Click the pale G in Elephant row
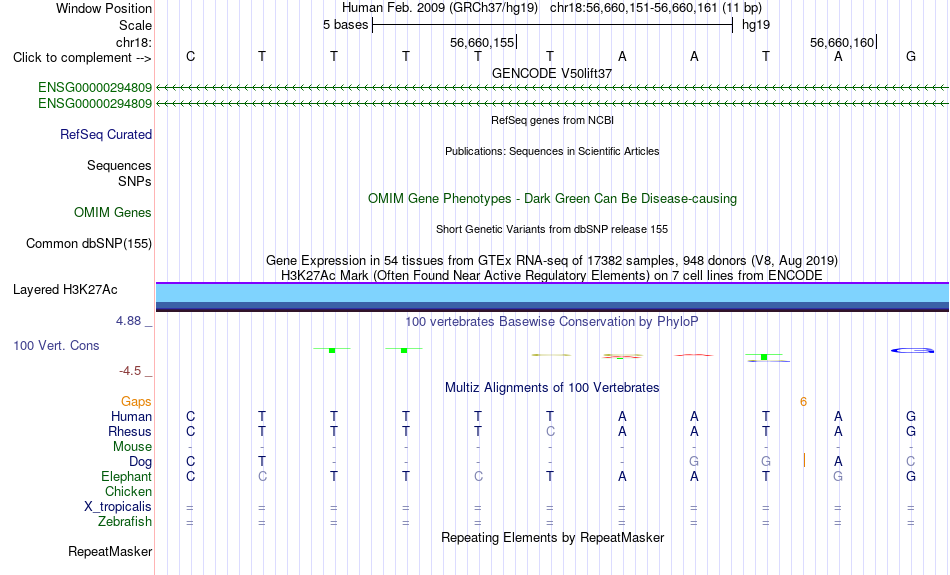This screenshot has height=575, width=950. tap(838, 477)
